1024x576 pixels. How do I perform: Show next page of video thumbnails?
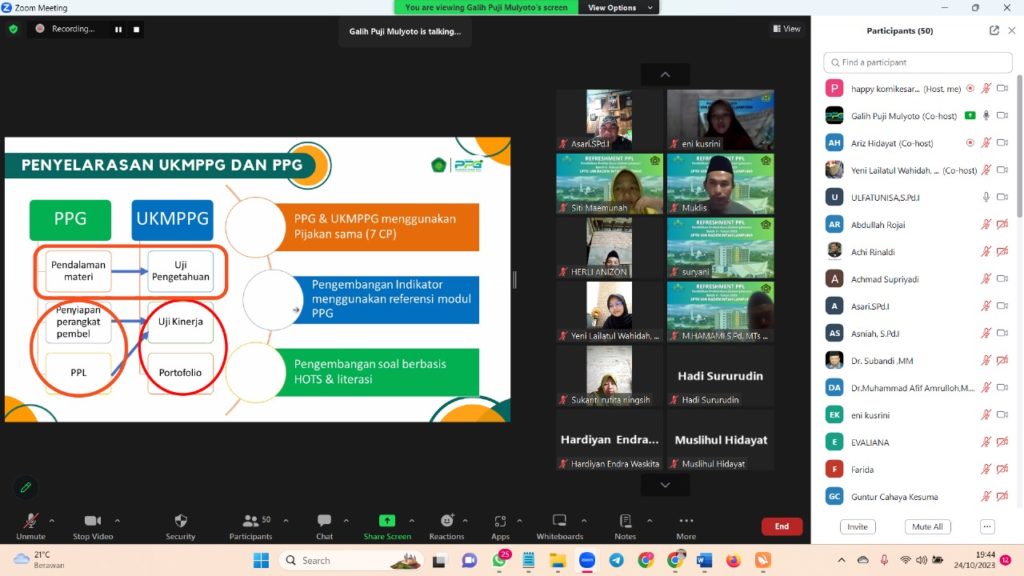(x=665, y=485)
